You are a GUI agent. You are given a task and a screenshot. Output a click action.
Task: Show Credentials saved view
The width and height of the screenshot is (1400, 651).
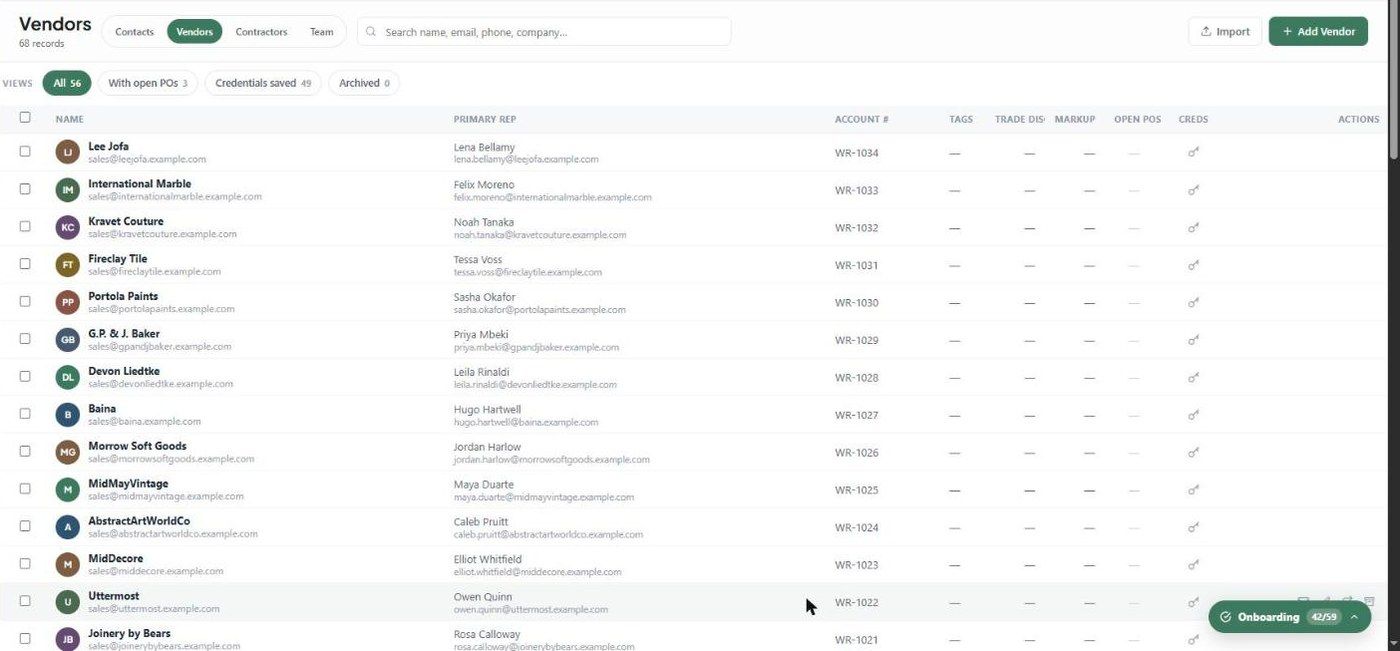click(263, 83)
